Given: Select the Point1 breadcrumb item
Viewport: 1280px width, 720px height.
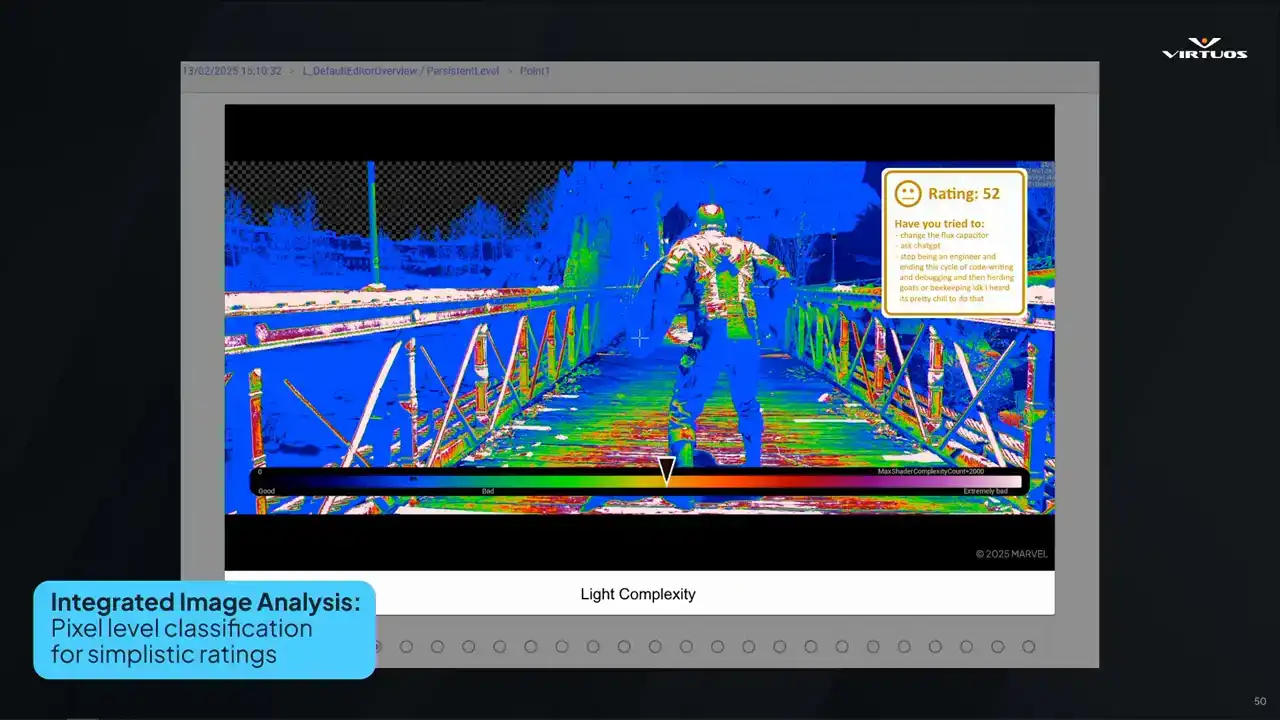Looking at the screenshot, I should tap(534, 71).
